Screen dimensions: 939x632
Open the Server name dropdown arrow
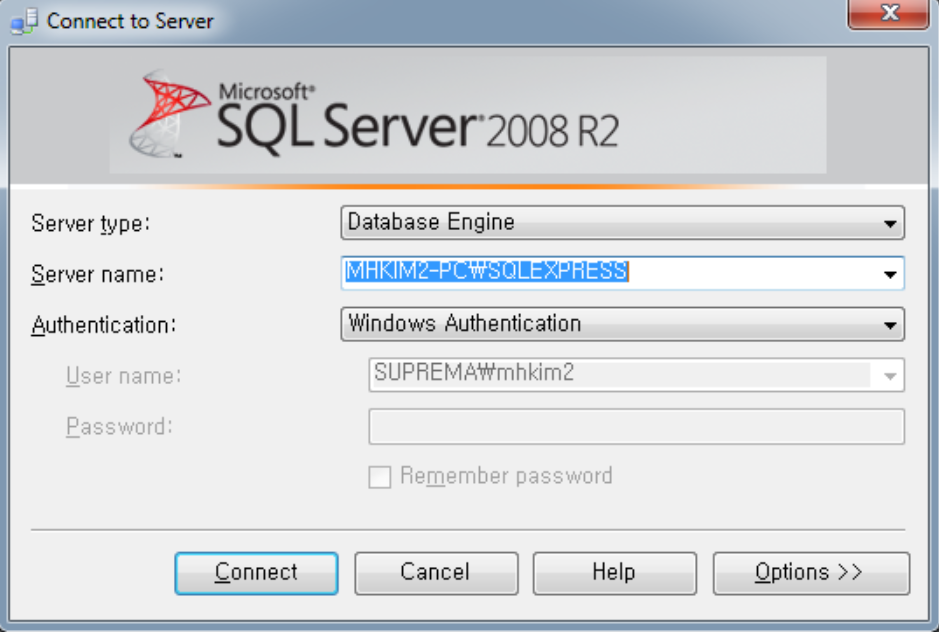(x=890, y=274)
